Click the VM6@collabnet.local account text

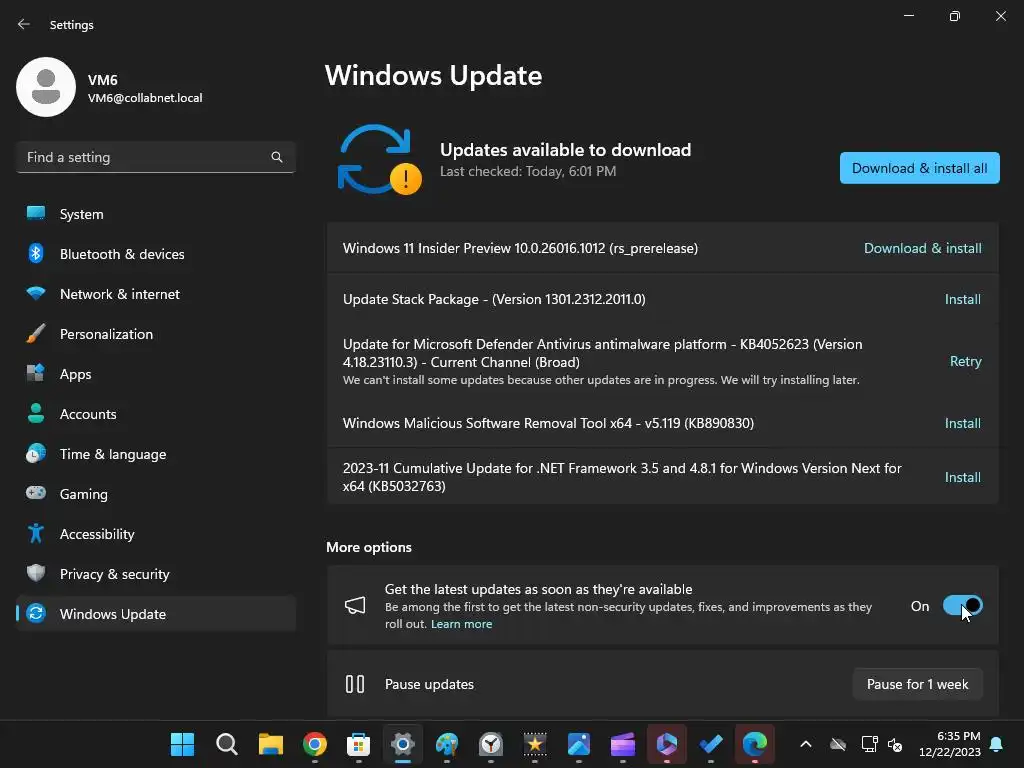(145, 98)
